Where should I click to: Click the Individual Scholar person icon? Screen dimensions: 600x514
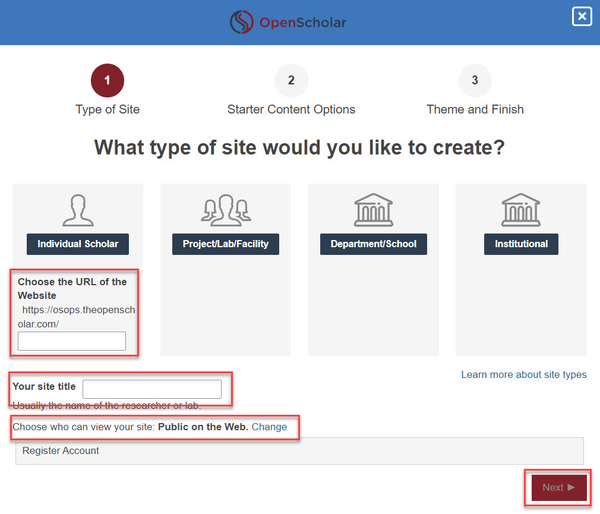tap(77, 210)
